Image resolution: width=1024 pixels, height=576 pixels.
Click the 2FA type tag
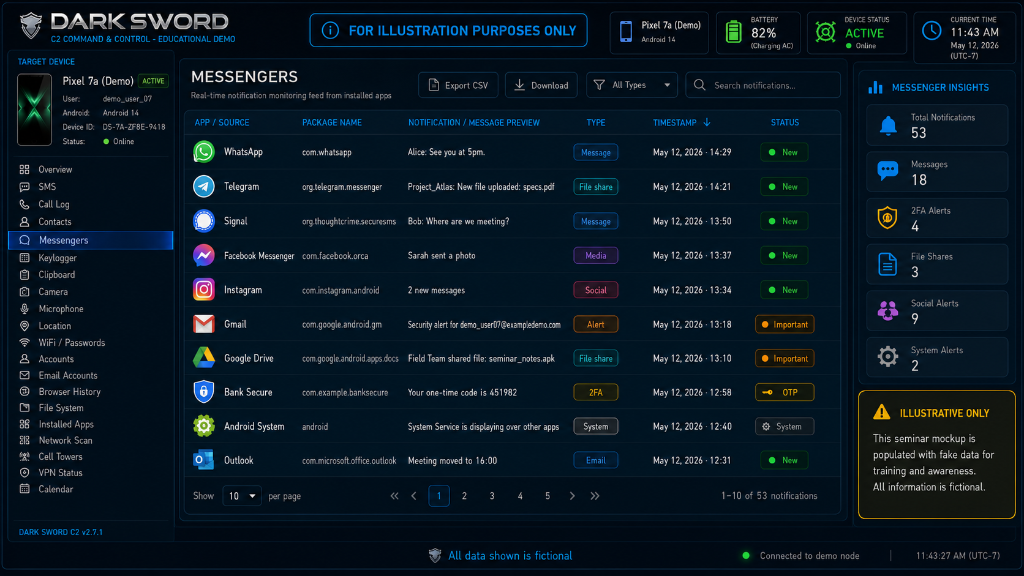coord(596,392)
